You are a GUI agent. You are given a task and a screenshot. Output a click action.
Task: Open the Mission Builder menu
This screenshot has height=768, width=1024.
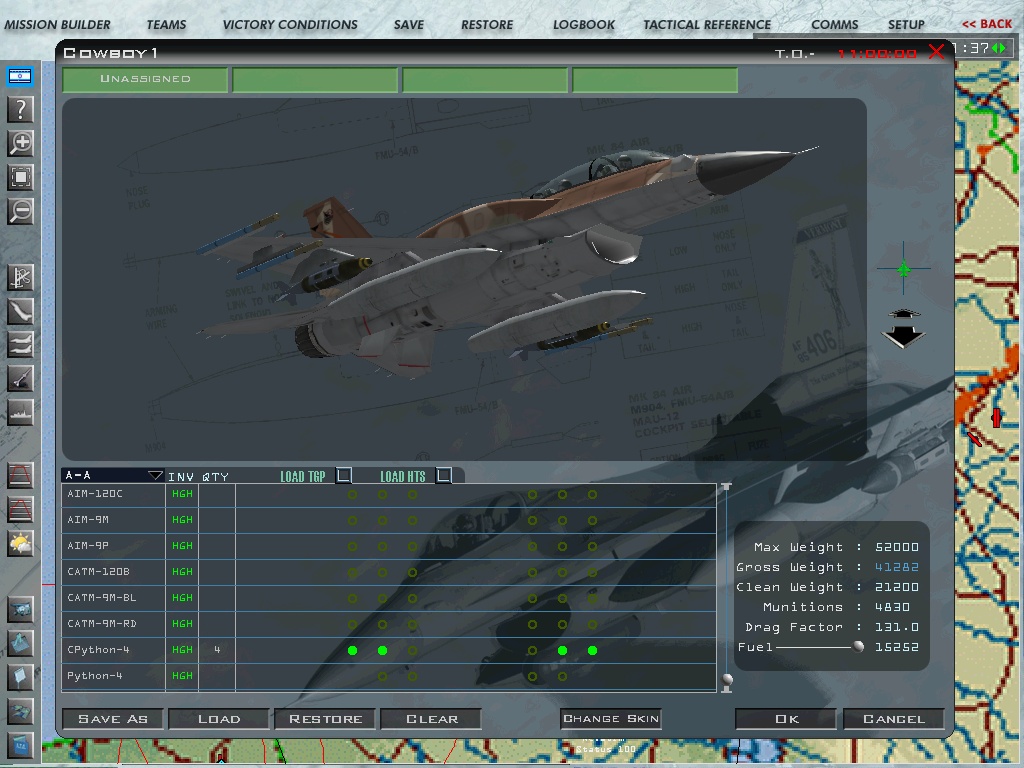click(x=57, y=25)
